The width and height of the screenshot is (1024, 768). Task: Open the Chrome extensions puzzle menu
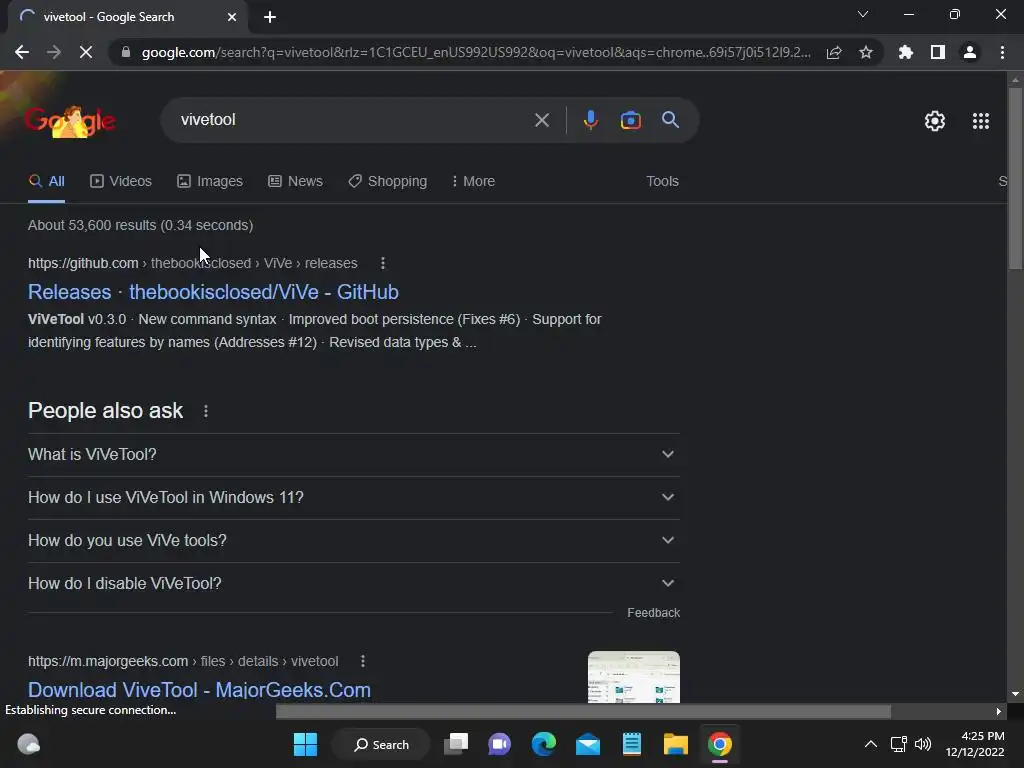coord(906,52)
